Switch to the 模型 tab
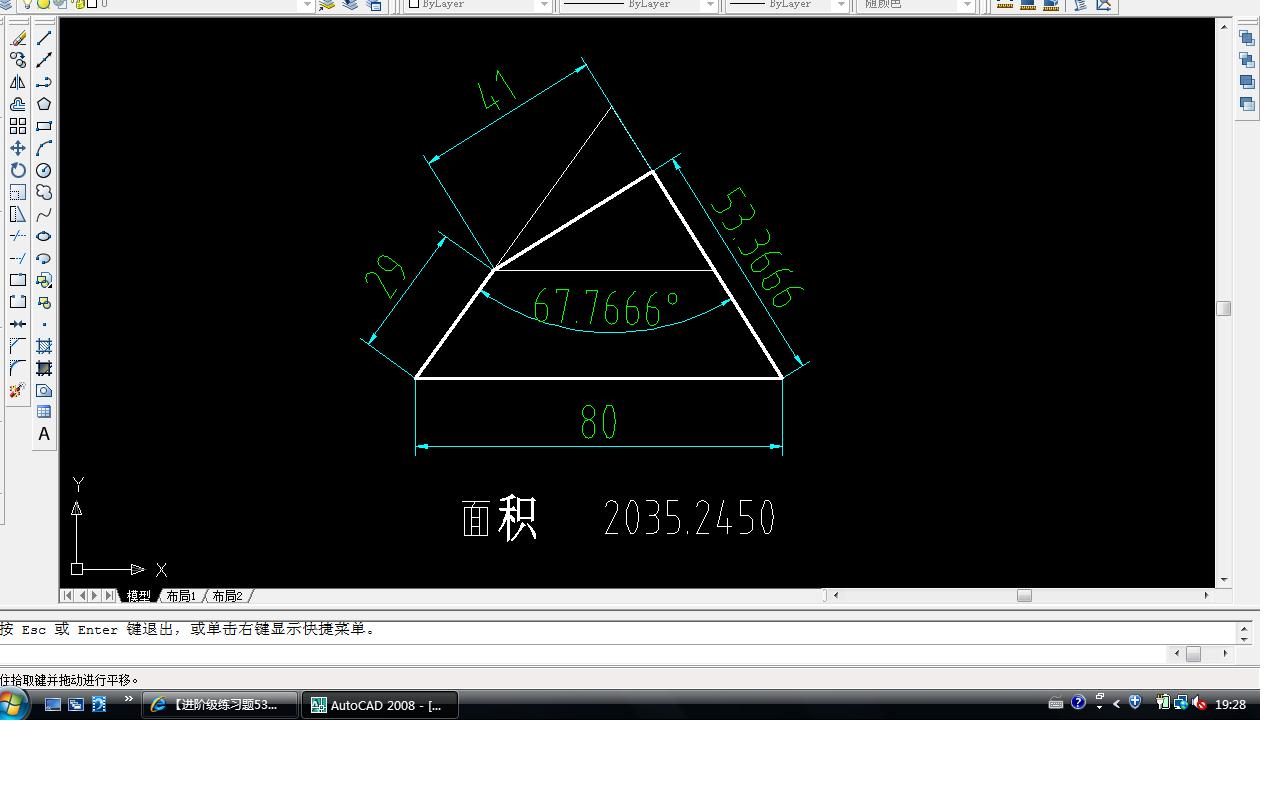 pos(138,595)
